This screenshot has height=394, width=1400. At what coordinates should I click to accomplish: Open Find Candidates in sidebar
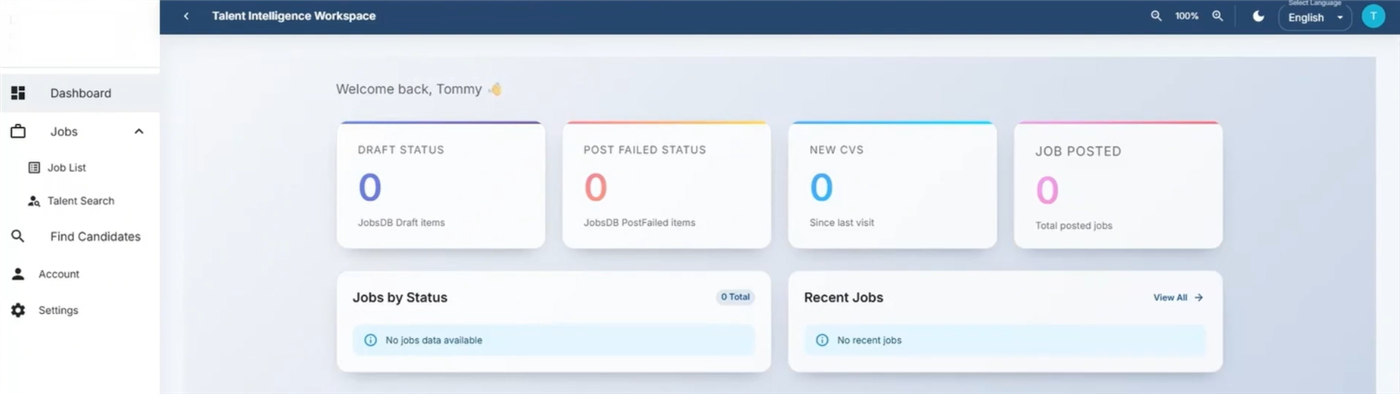(x=95, y=237)
